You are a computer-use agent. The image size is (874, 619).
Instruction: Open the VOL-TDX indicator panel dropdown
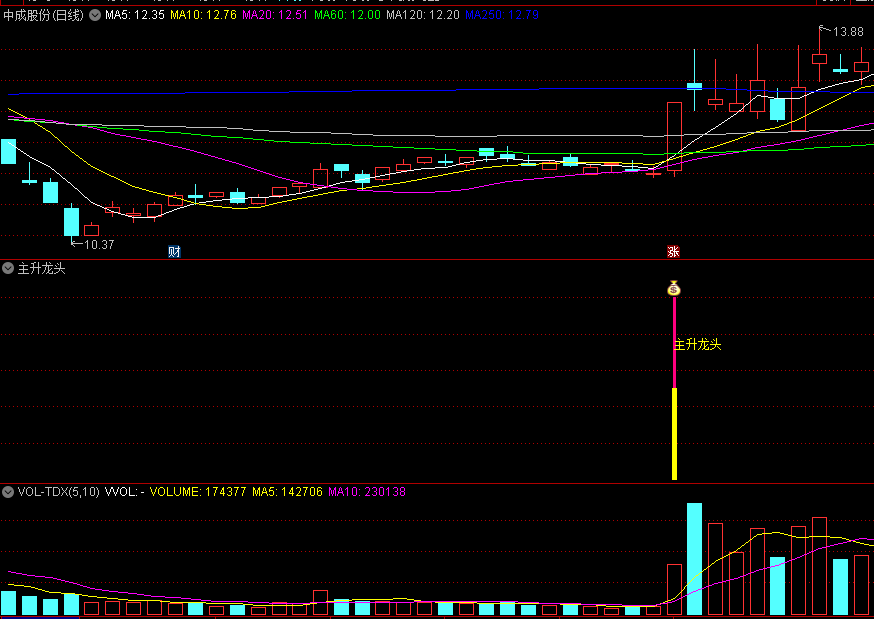click(x=8, y=492)
